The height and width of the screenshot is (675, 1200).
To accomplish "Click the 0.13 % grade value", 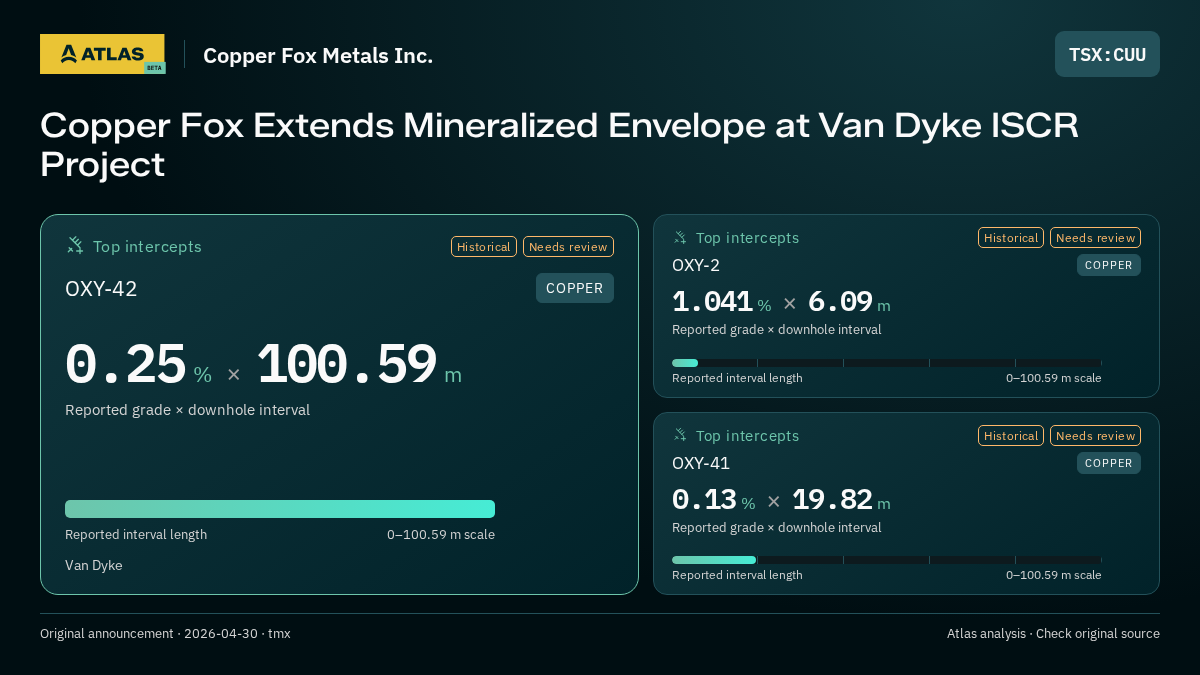I will (713, 500).
